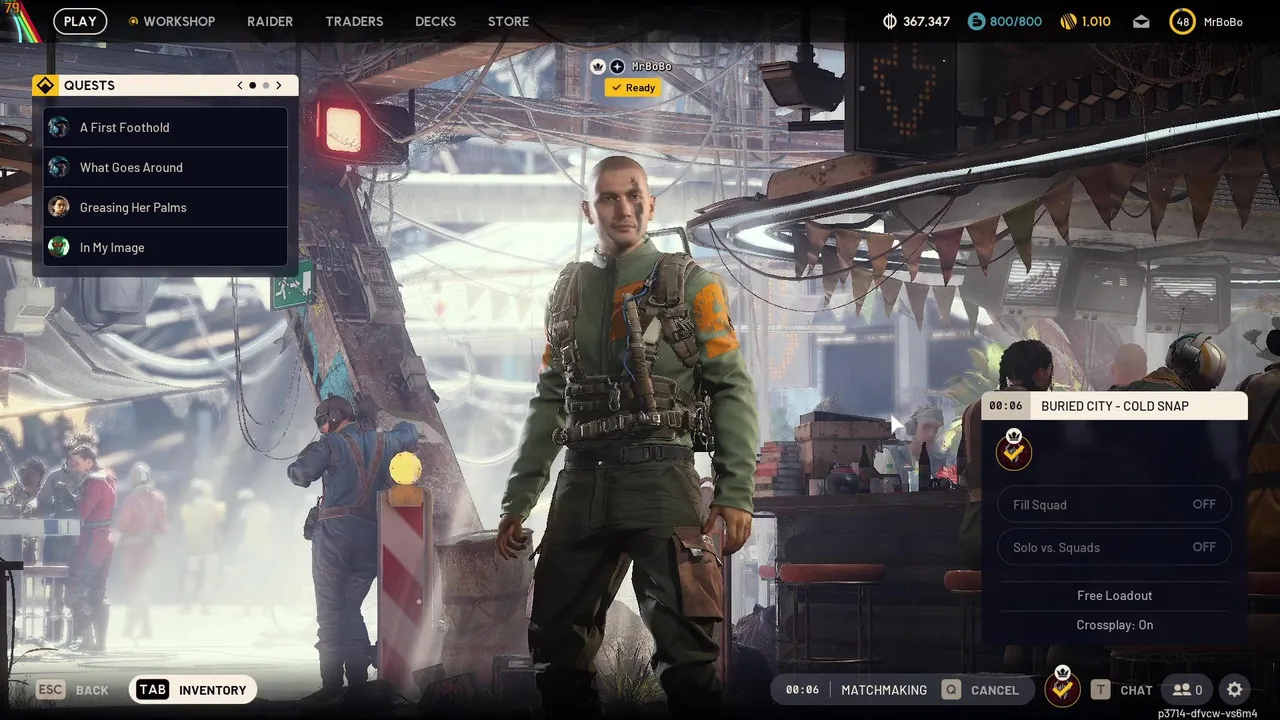Toggle the Crossplay: On option
This screenshot has width=1280, height=720.
[x=1114, y=625]
